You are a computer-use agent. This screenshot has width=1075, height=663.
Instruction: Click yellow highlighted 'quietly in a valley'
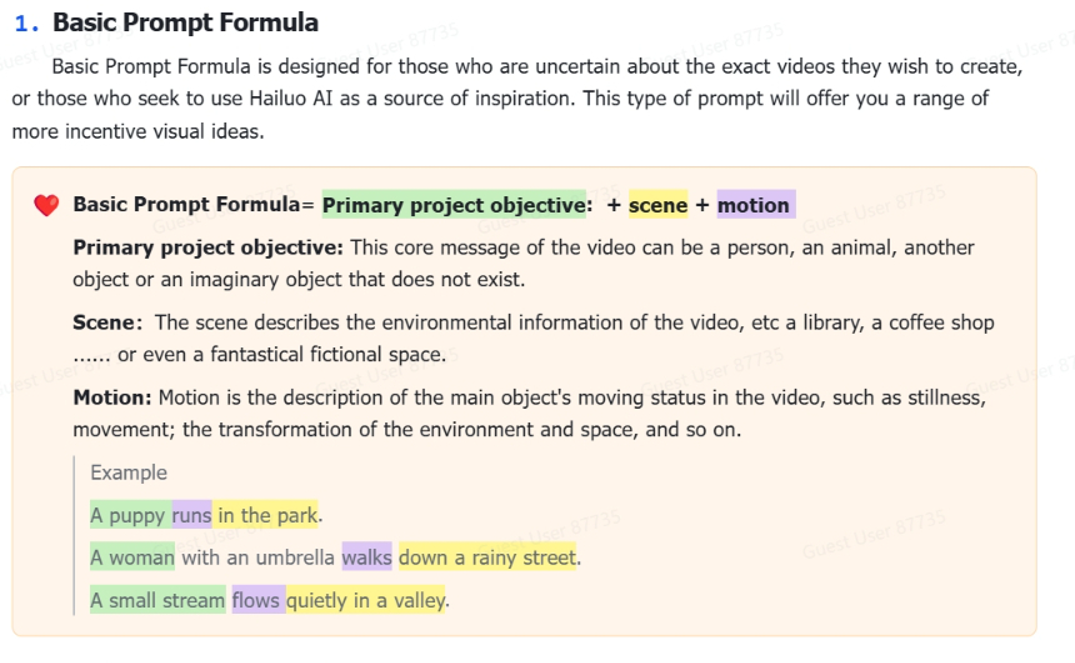click(x=366, y=599)
